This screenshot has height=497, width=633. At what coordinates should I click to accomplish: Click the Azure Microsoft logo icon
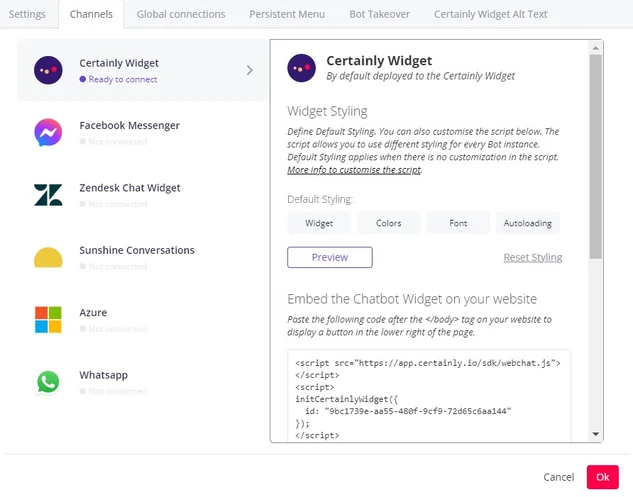coord(48,320)
